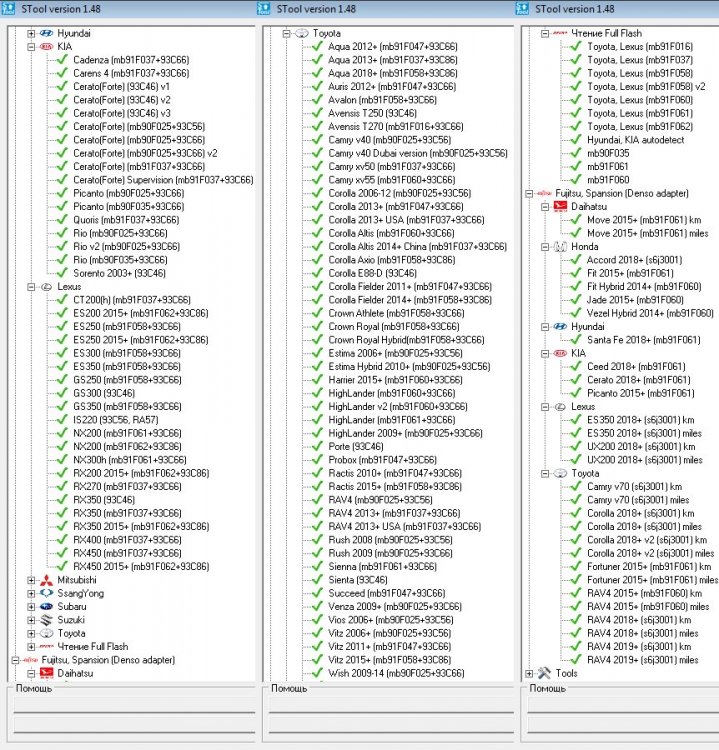Click the green checkmark beside Hyundai, KIA autodetect
Image resolution: width=719 pixels, height=750 pixels.
[x=576, y=140]
